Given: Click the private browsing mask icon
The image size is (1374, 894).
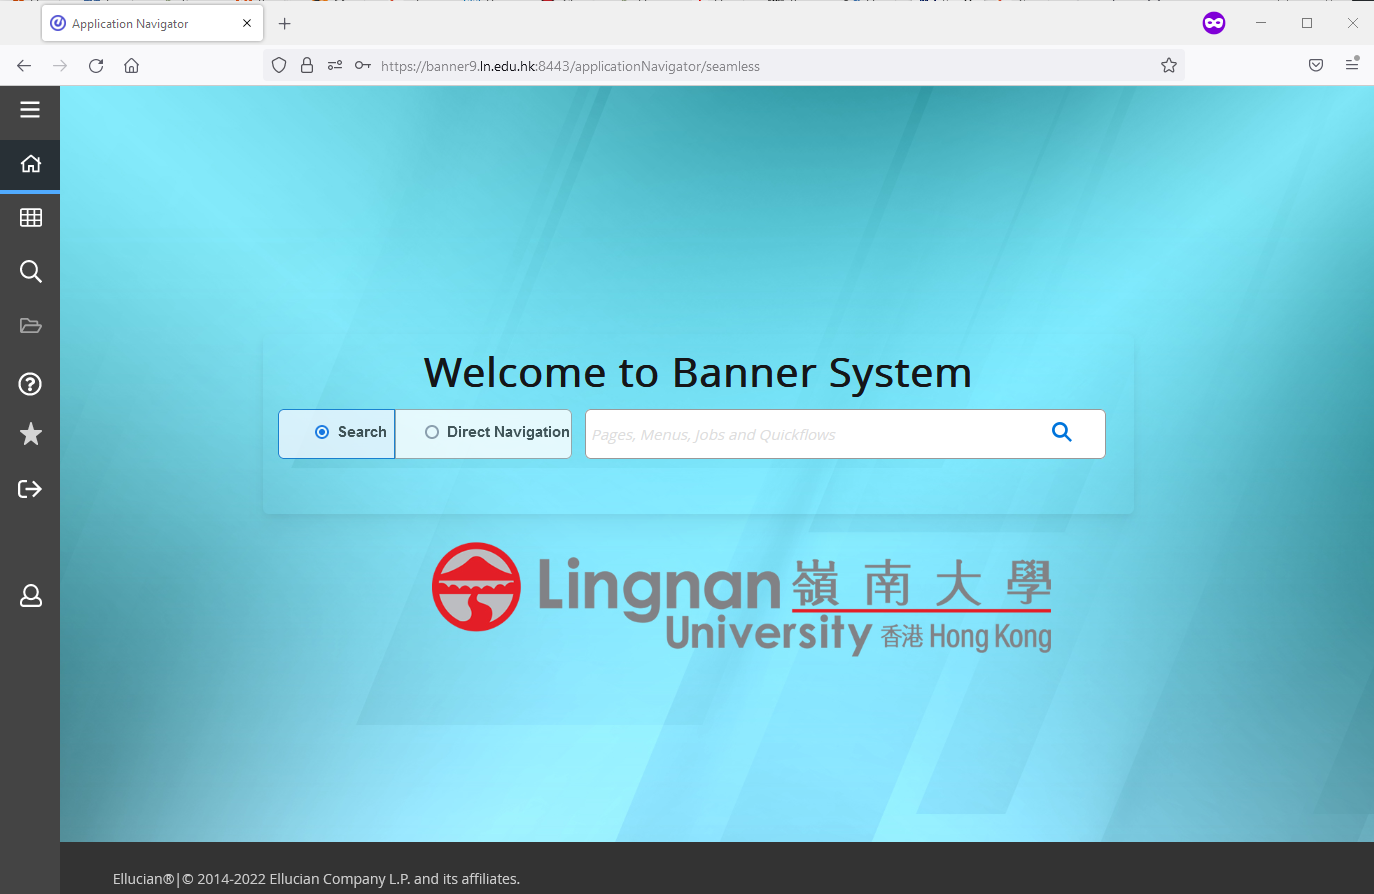Looking at the screenshot, I should 1214,23.
